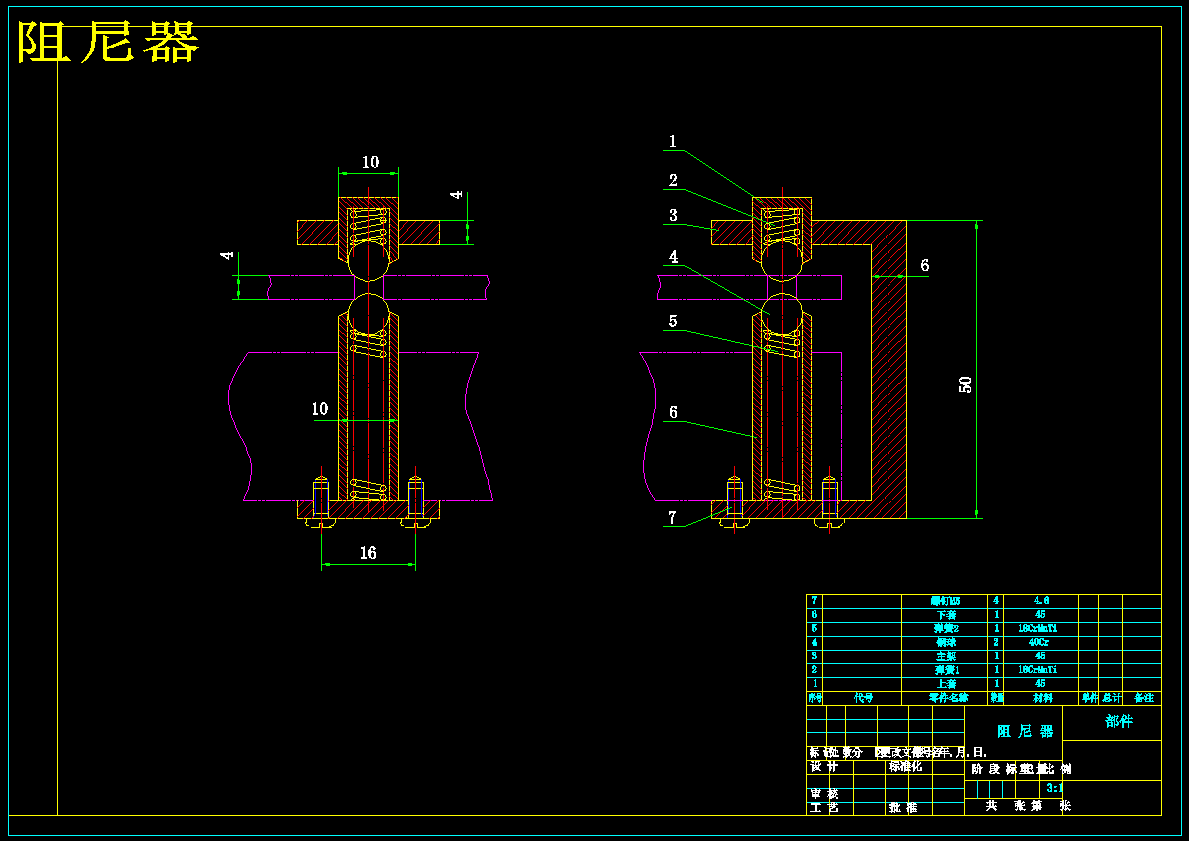Click the 4 dimension beside the magenta bar
This screenshot has height=841, width=1189.
[x=227, y=256]
